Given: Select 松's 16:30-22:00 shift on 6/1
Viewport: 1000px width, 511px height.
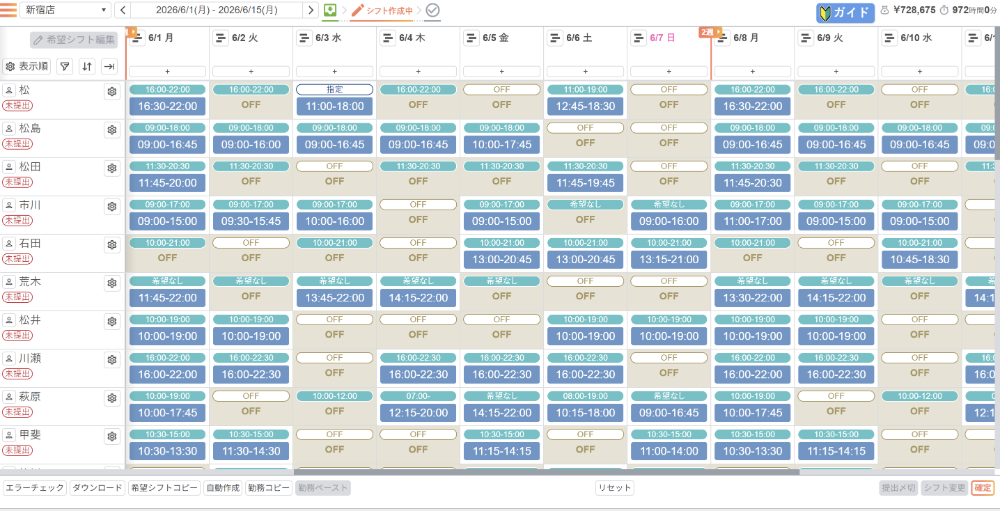Looking at the screenshot, I should click(168, 106).
